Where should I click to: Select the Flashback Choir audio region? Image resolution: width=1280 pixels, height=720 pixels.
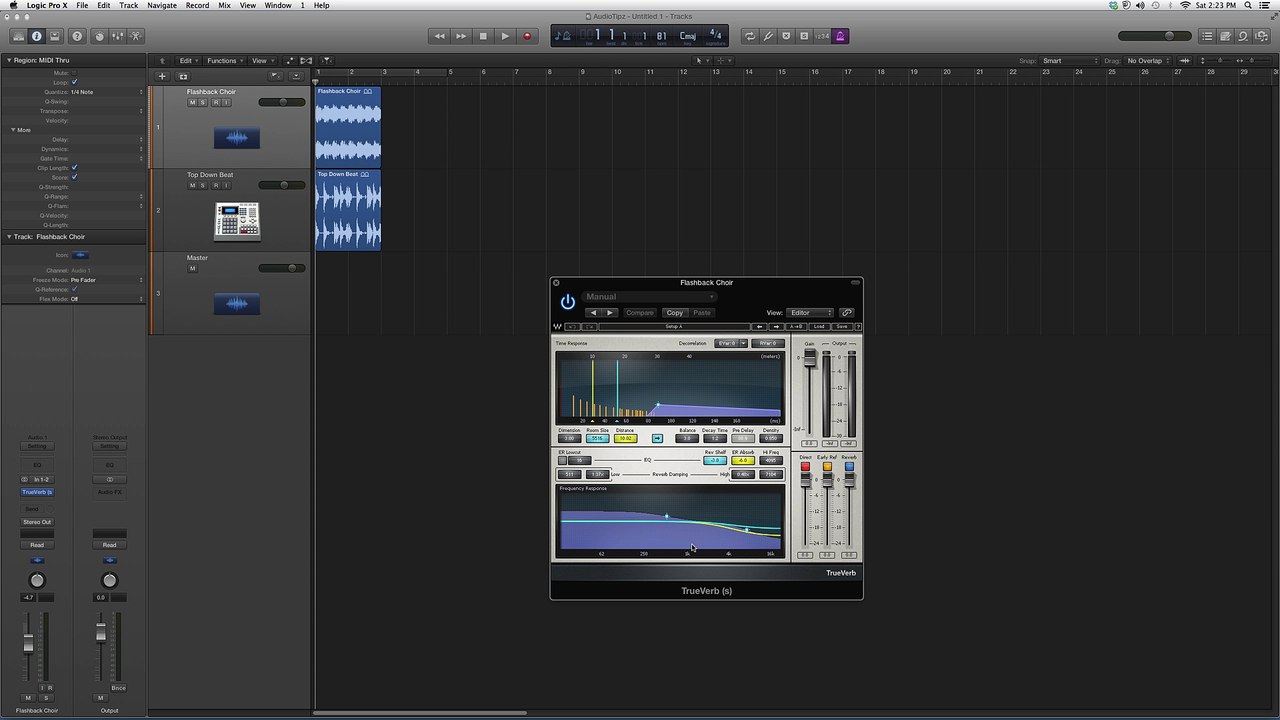tap(348, 126)
